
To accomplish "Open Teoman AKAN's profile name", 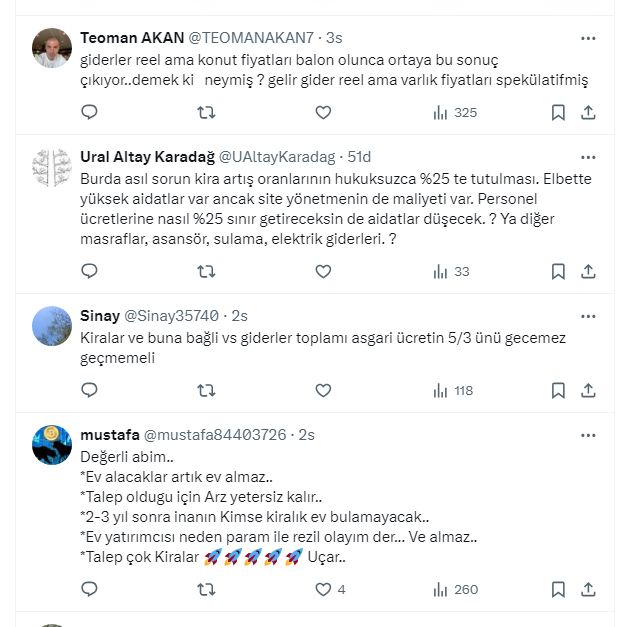I will (132, 38).
